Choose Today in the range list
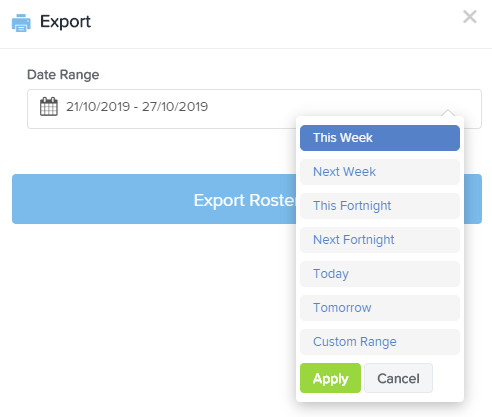 (x=380, y=274)
